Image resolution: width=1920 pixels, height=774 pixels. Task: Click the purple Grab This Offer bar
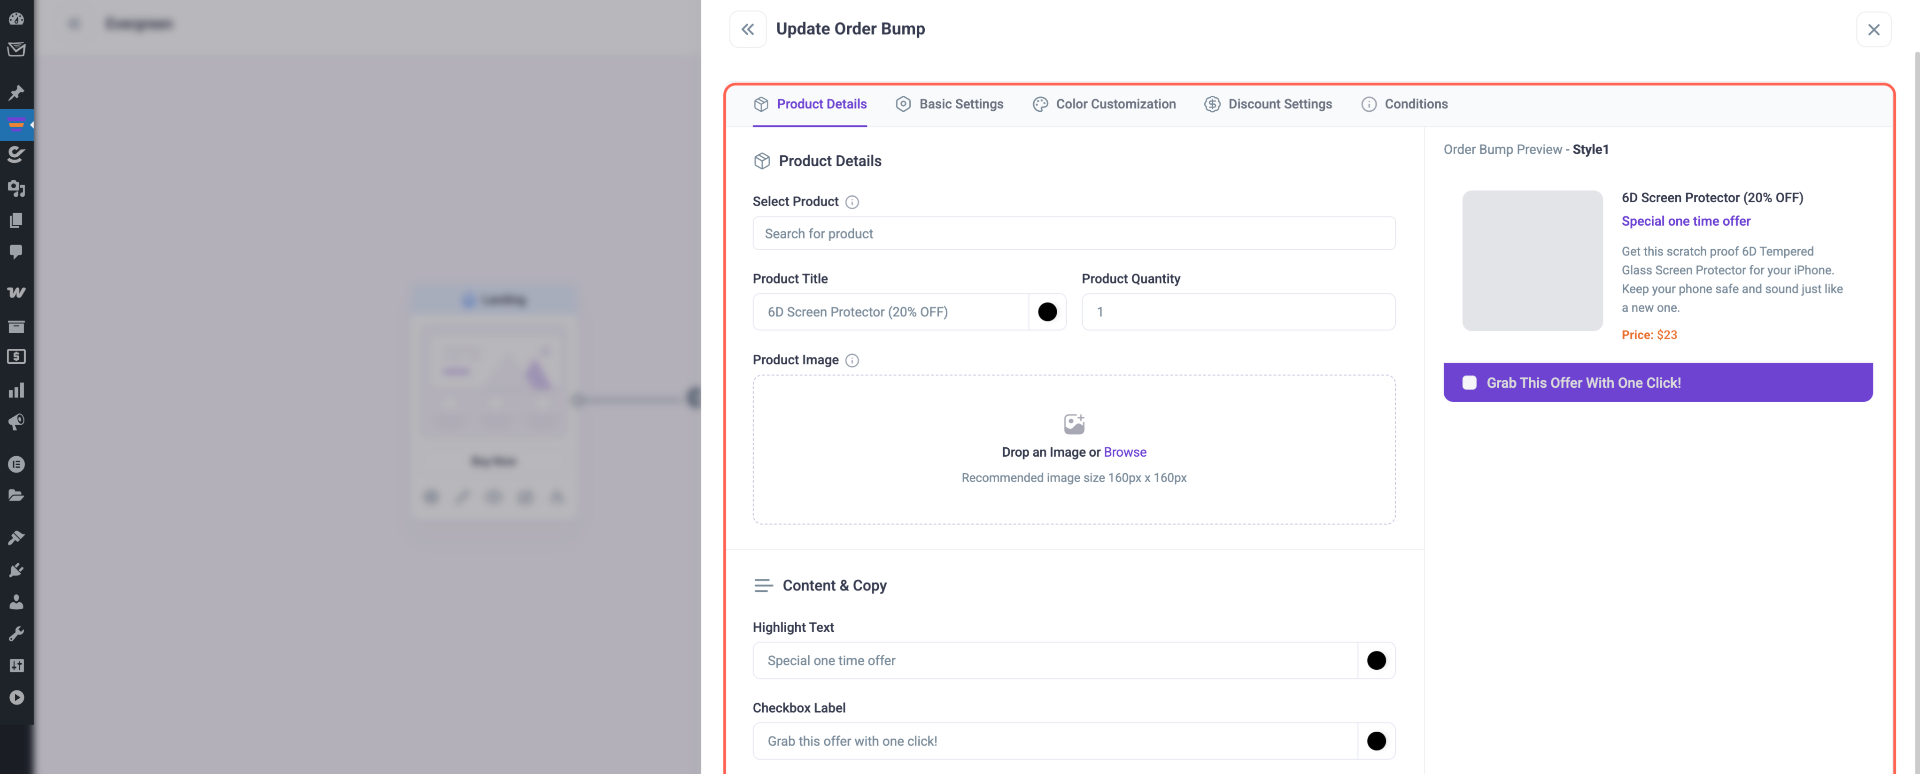tap(1658, 383)
